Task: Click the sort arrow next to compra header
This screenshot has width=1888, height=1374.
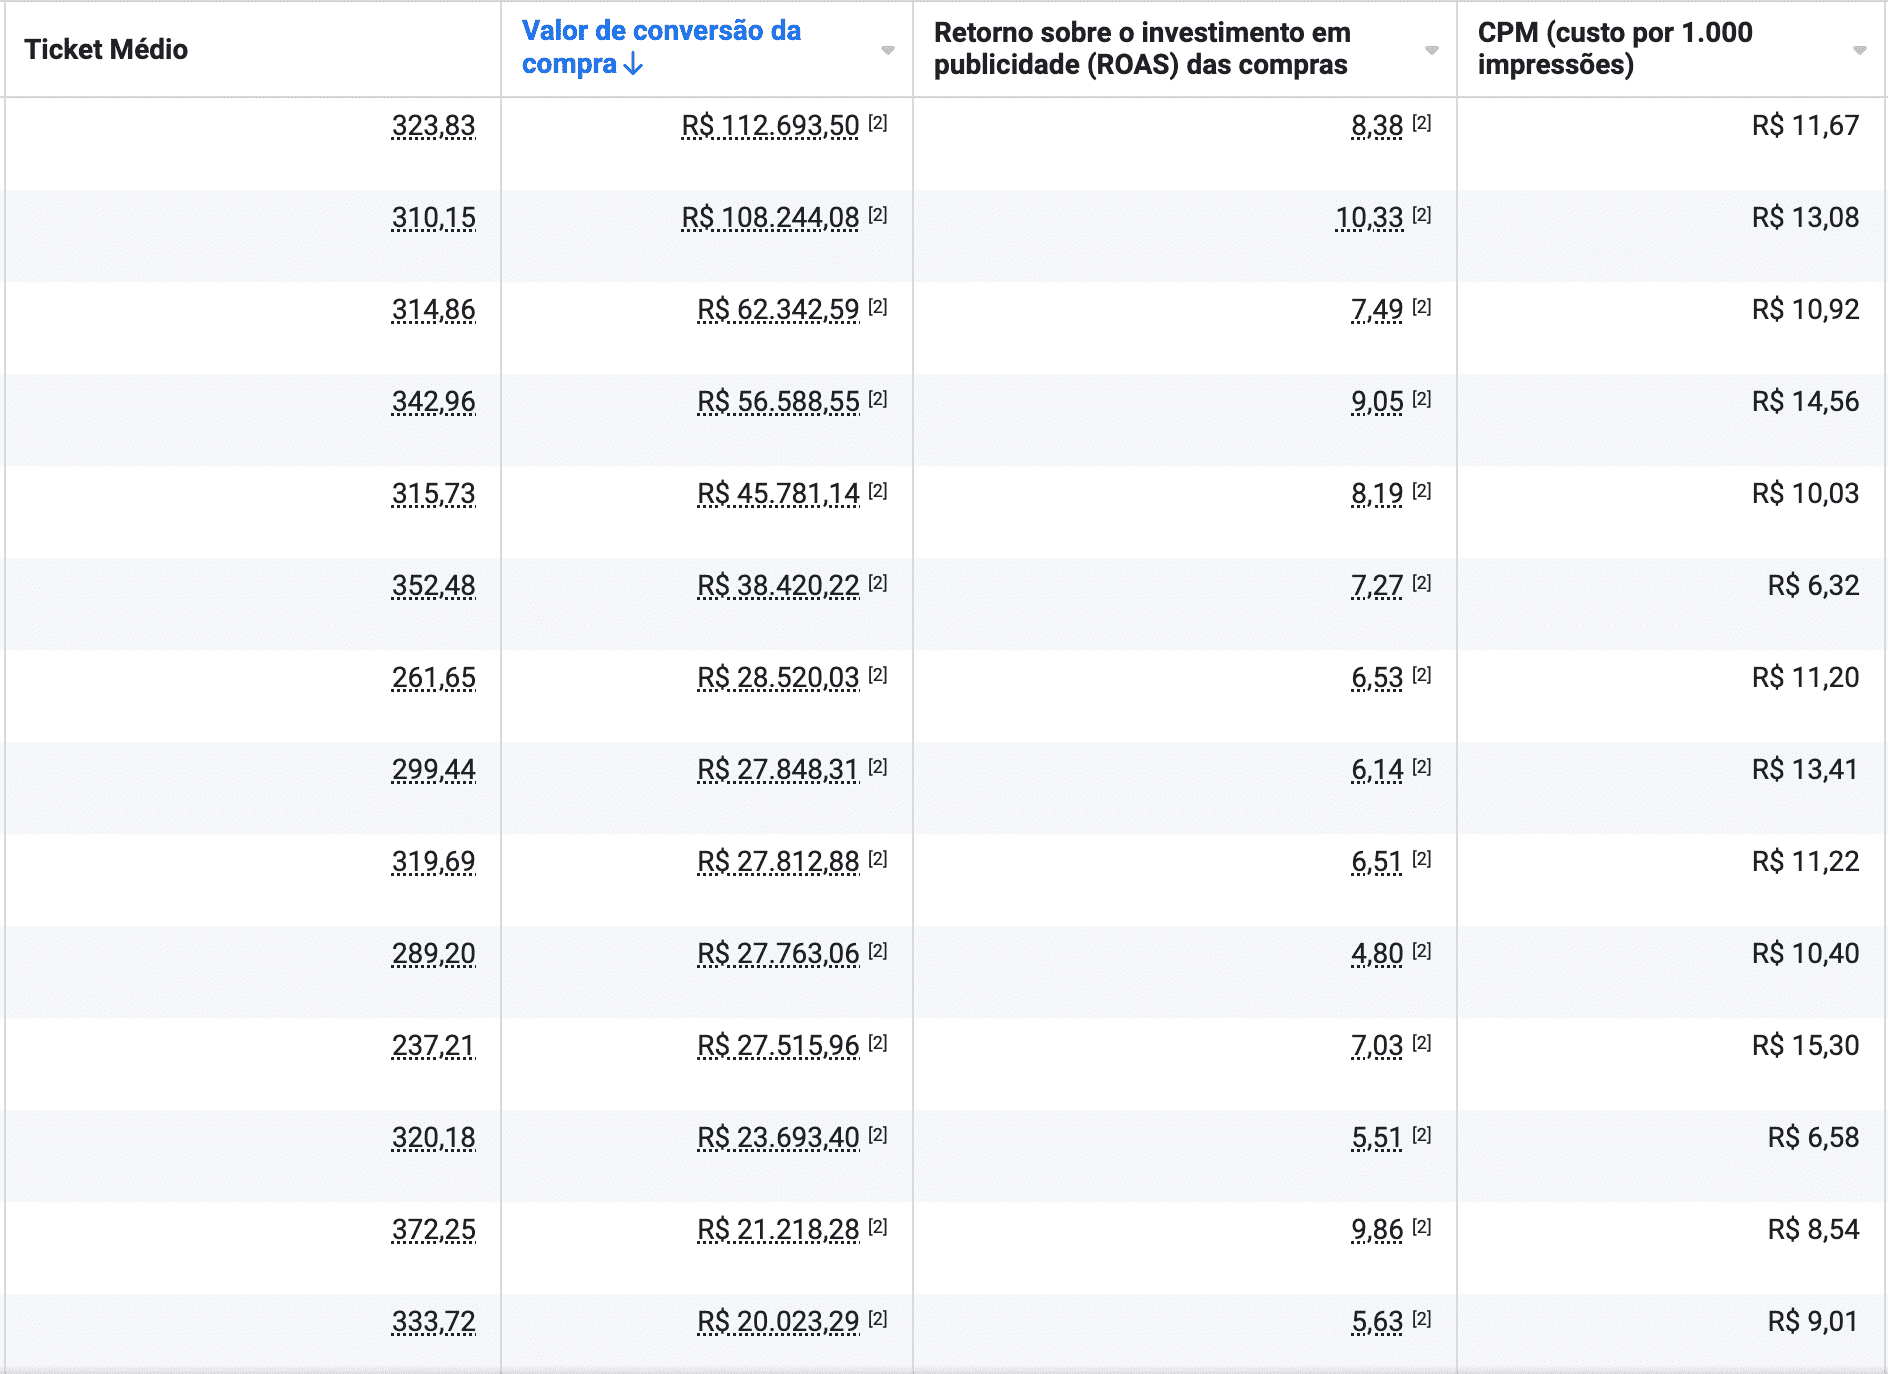Action: point(633,65)
